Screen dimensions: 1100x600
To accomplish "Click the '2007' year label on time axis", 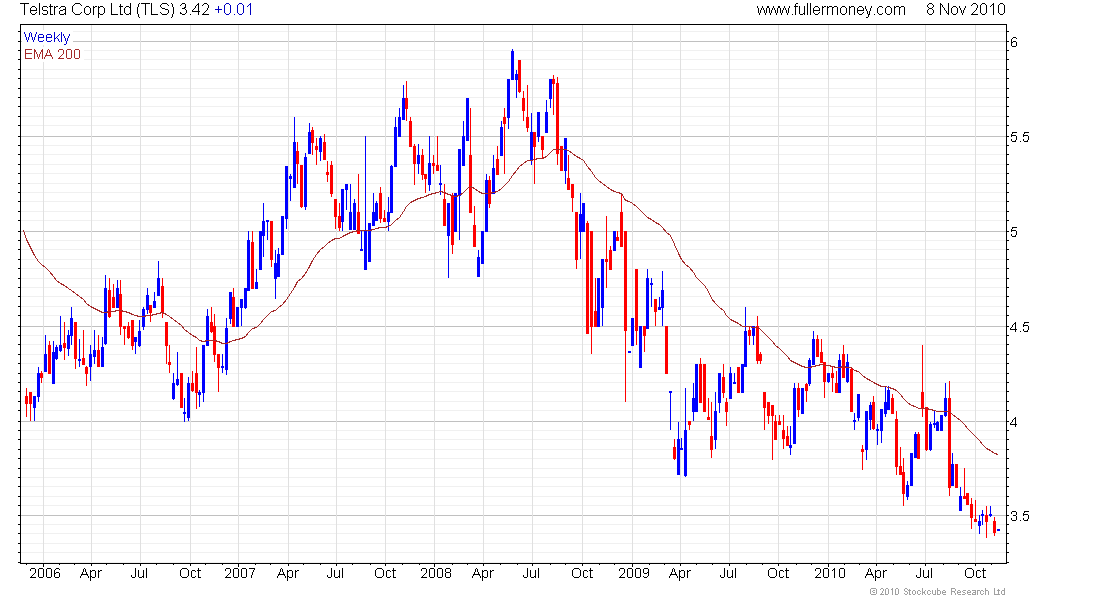I will tap(240, 573).
